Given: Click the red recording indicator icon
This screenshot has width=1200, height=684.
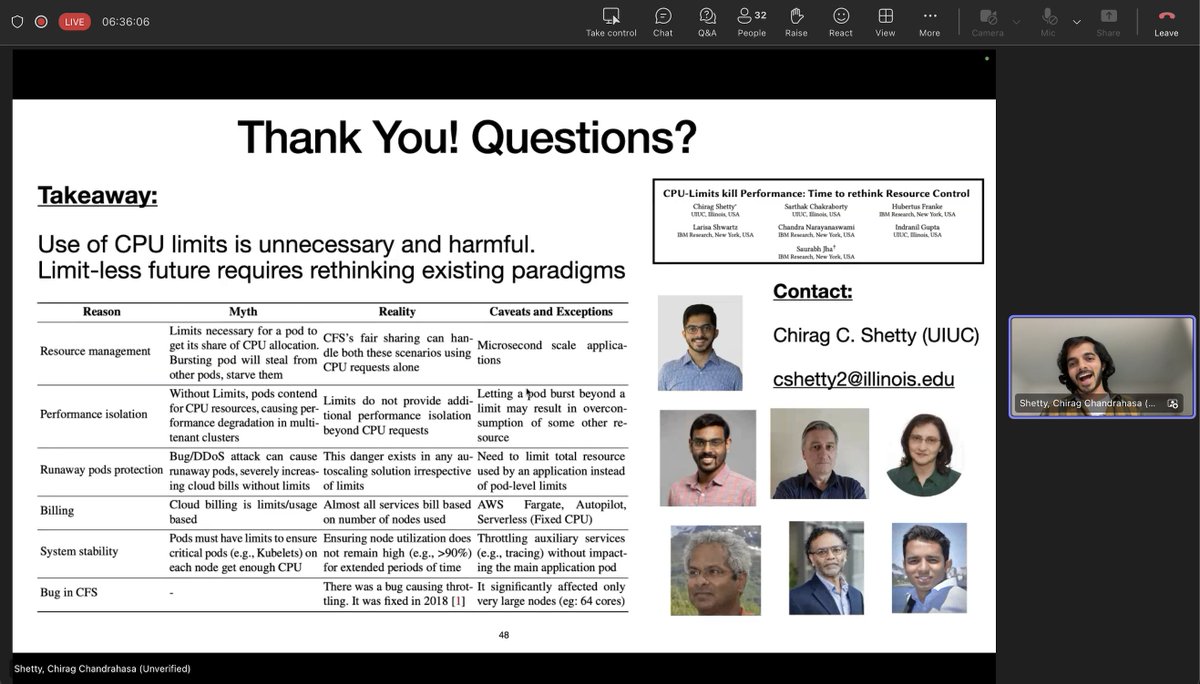Looking at the screenshot, I should pos(41,21).
